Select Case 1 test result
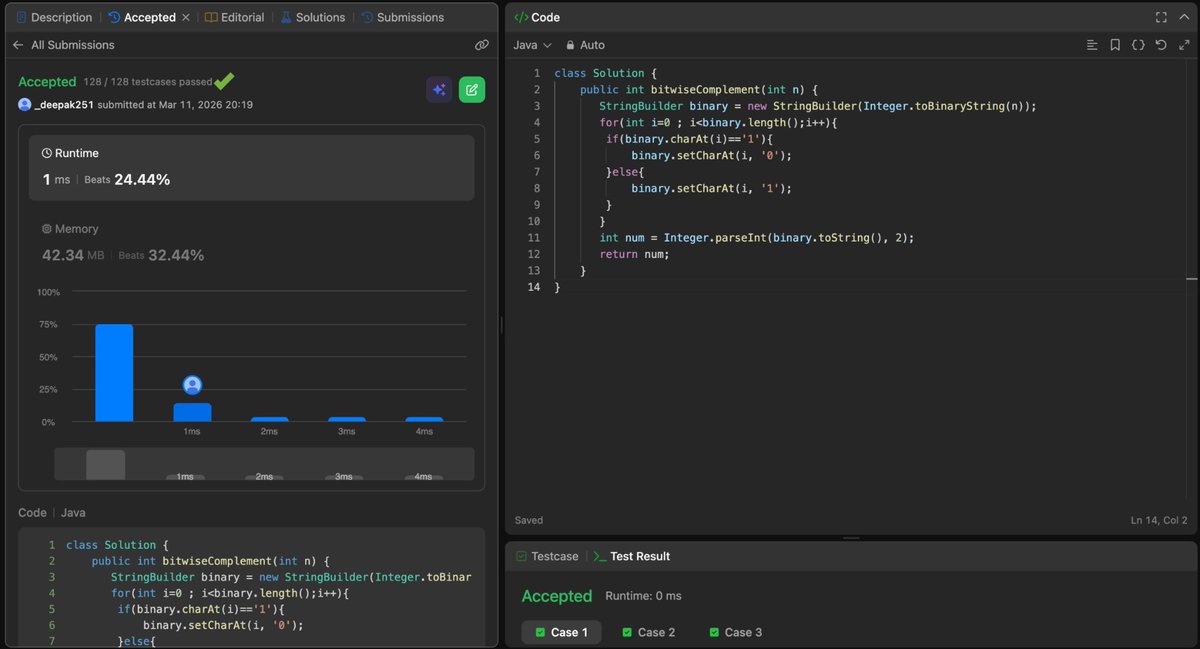Screen dimensions: 1200x649 (x=561, y=632)
